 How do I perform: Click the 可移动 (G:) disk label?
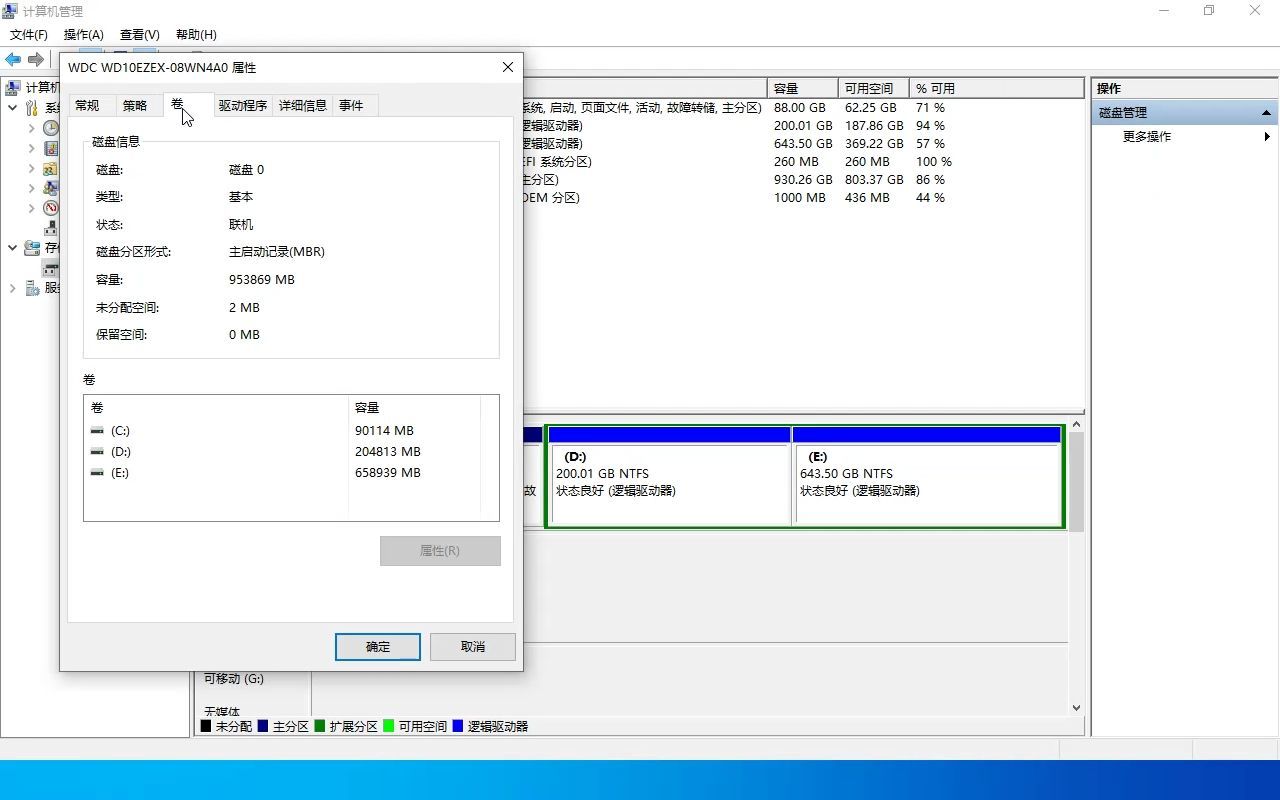click(x=234, y=679)
